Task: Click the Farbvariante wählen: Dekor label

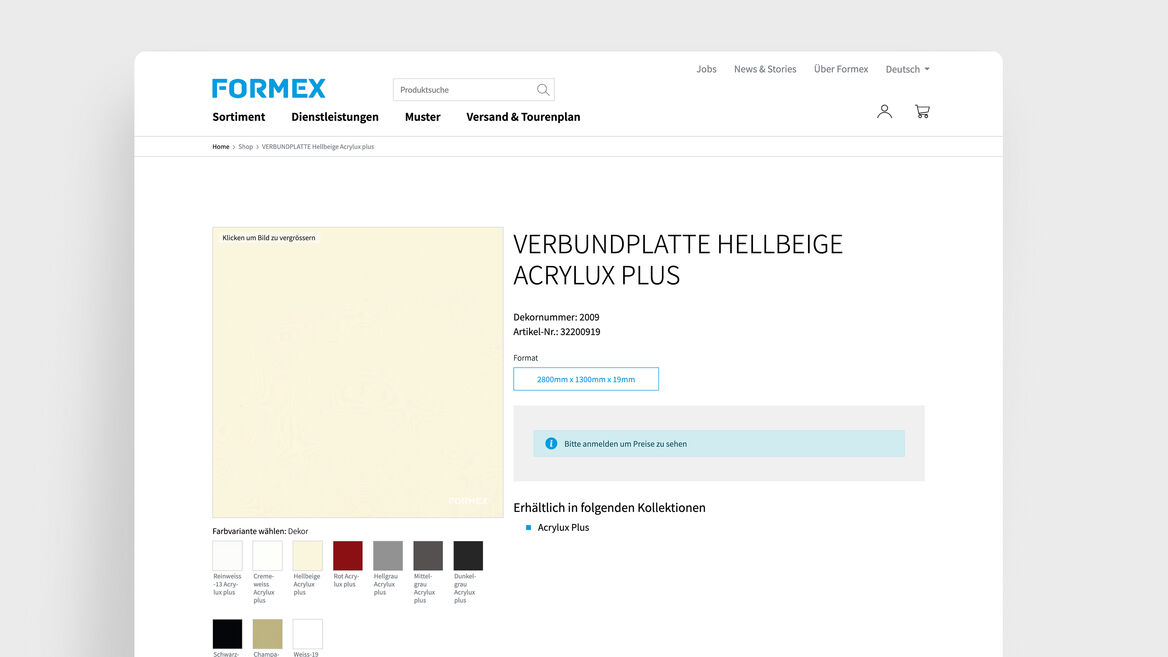Action: (260, 531)
